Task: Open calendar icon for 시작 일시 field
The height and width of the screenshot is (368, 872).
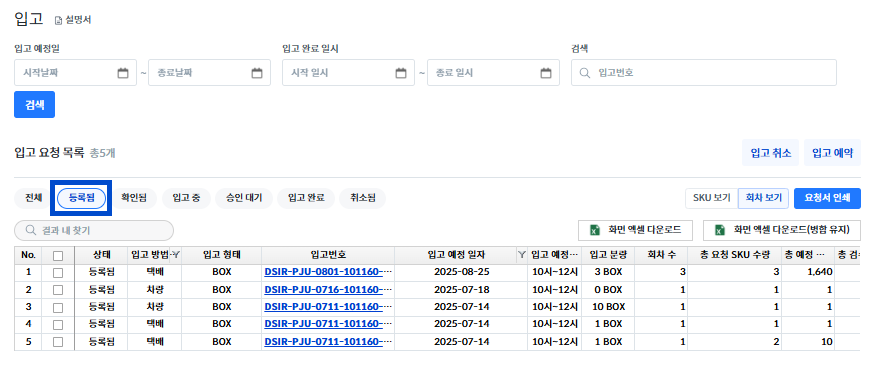Action: click(x=400, y=73)
